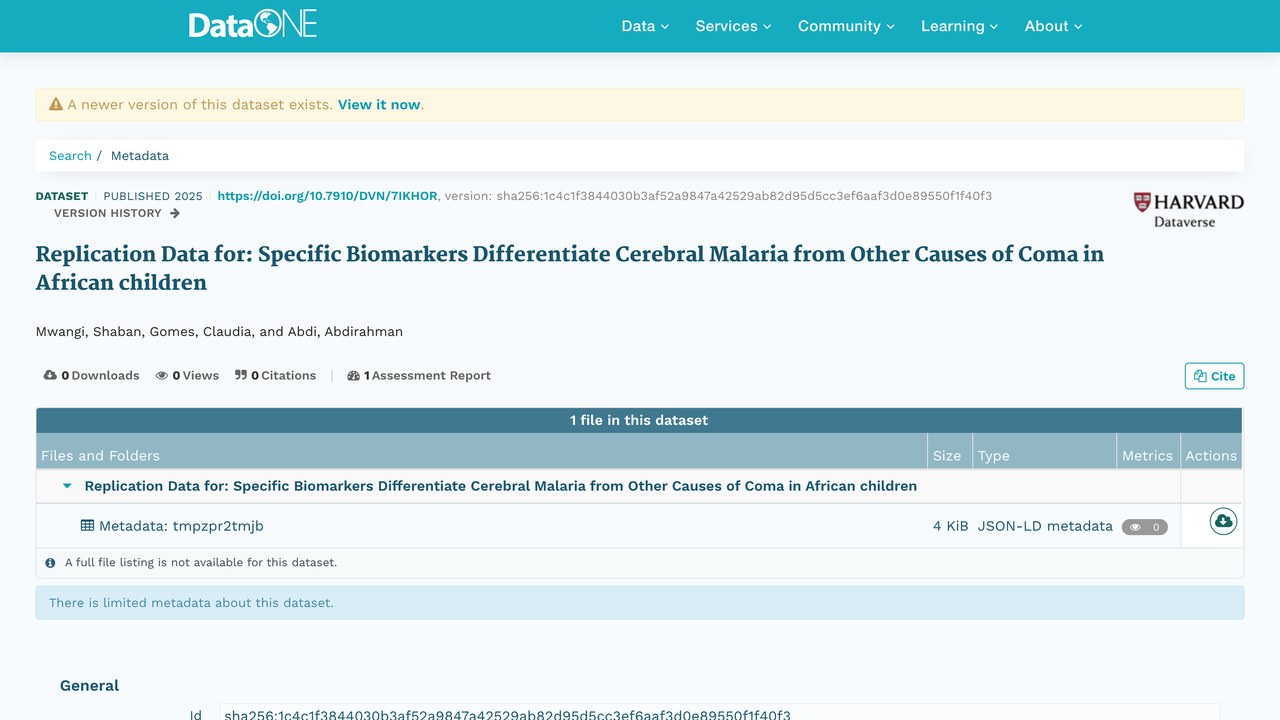Click the author names line
The image size is (1280, 720).
[x=219, y=332]
